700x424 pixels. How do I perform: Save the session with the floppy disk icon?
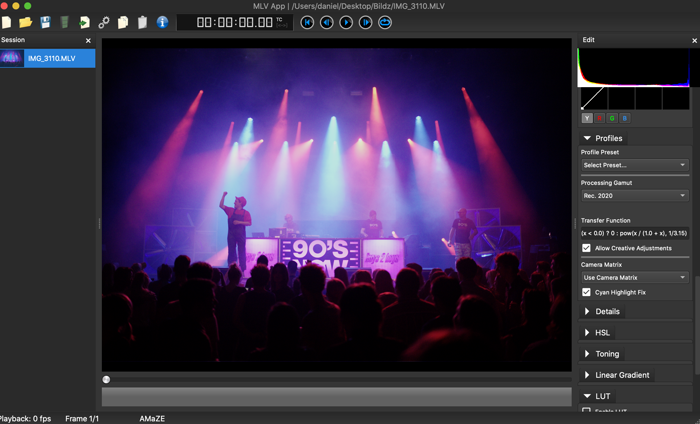(x=45, y=22)
